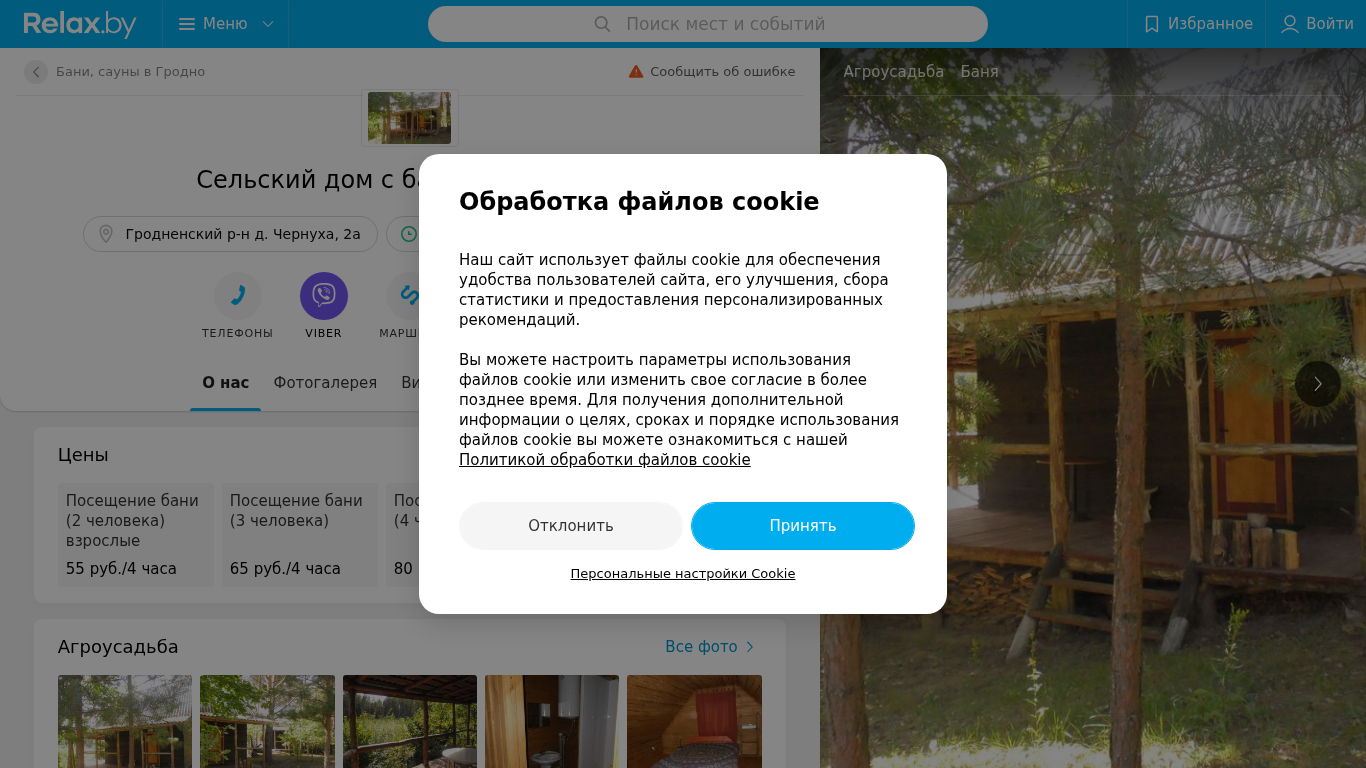1366x768 pixels.
Task: Select the О нас tab
Action: 226,383
